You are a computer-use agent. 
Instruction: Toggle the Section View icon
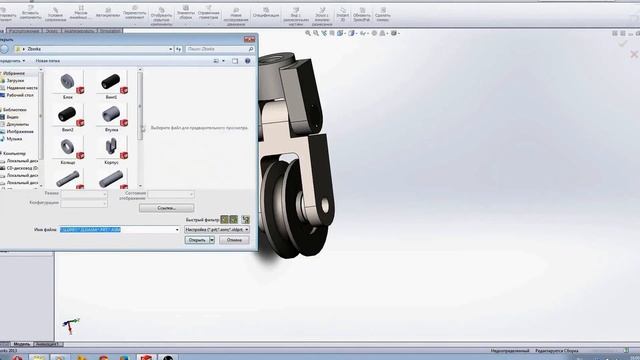point(332,33)
